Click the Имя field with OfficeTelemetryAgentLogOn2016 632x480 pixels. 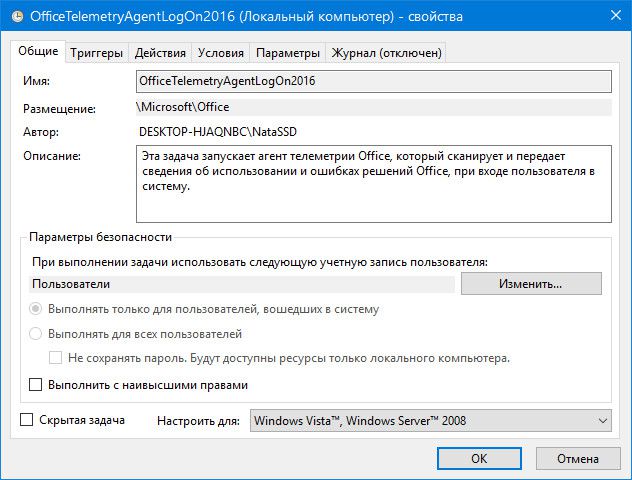coord(374,81)
